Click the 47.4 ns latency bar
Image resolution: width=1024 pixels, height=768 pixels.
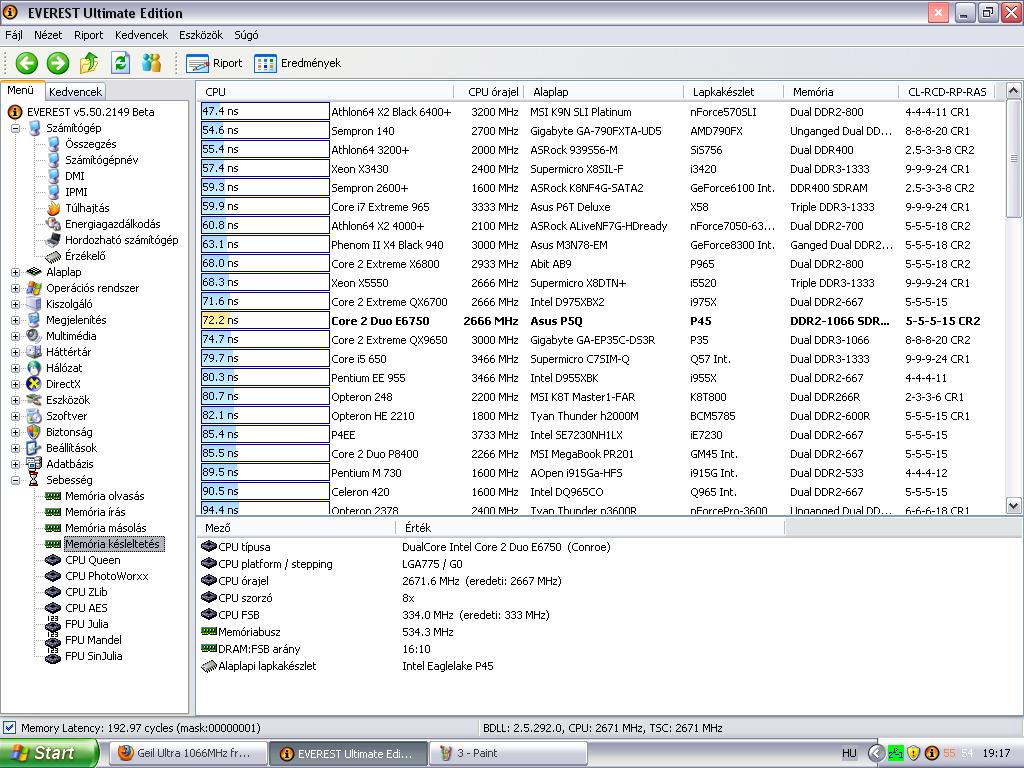(x=265, y=112)
